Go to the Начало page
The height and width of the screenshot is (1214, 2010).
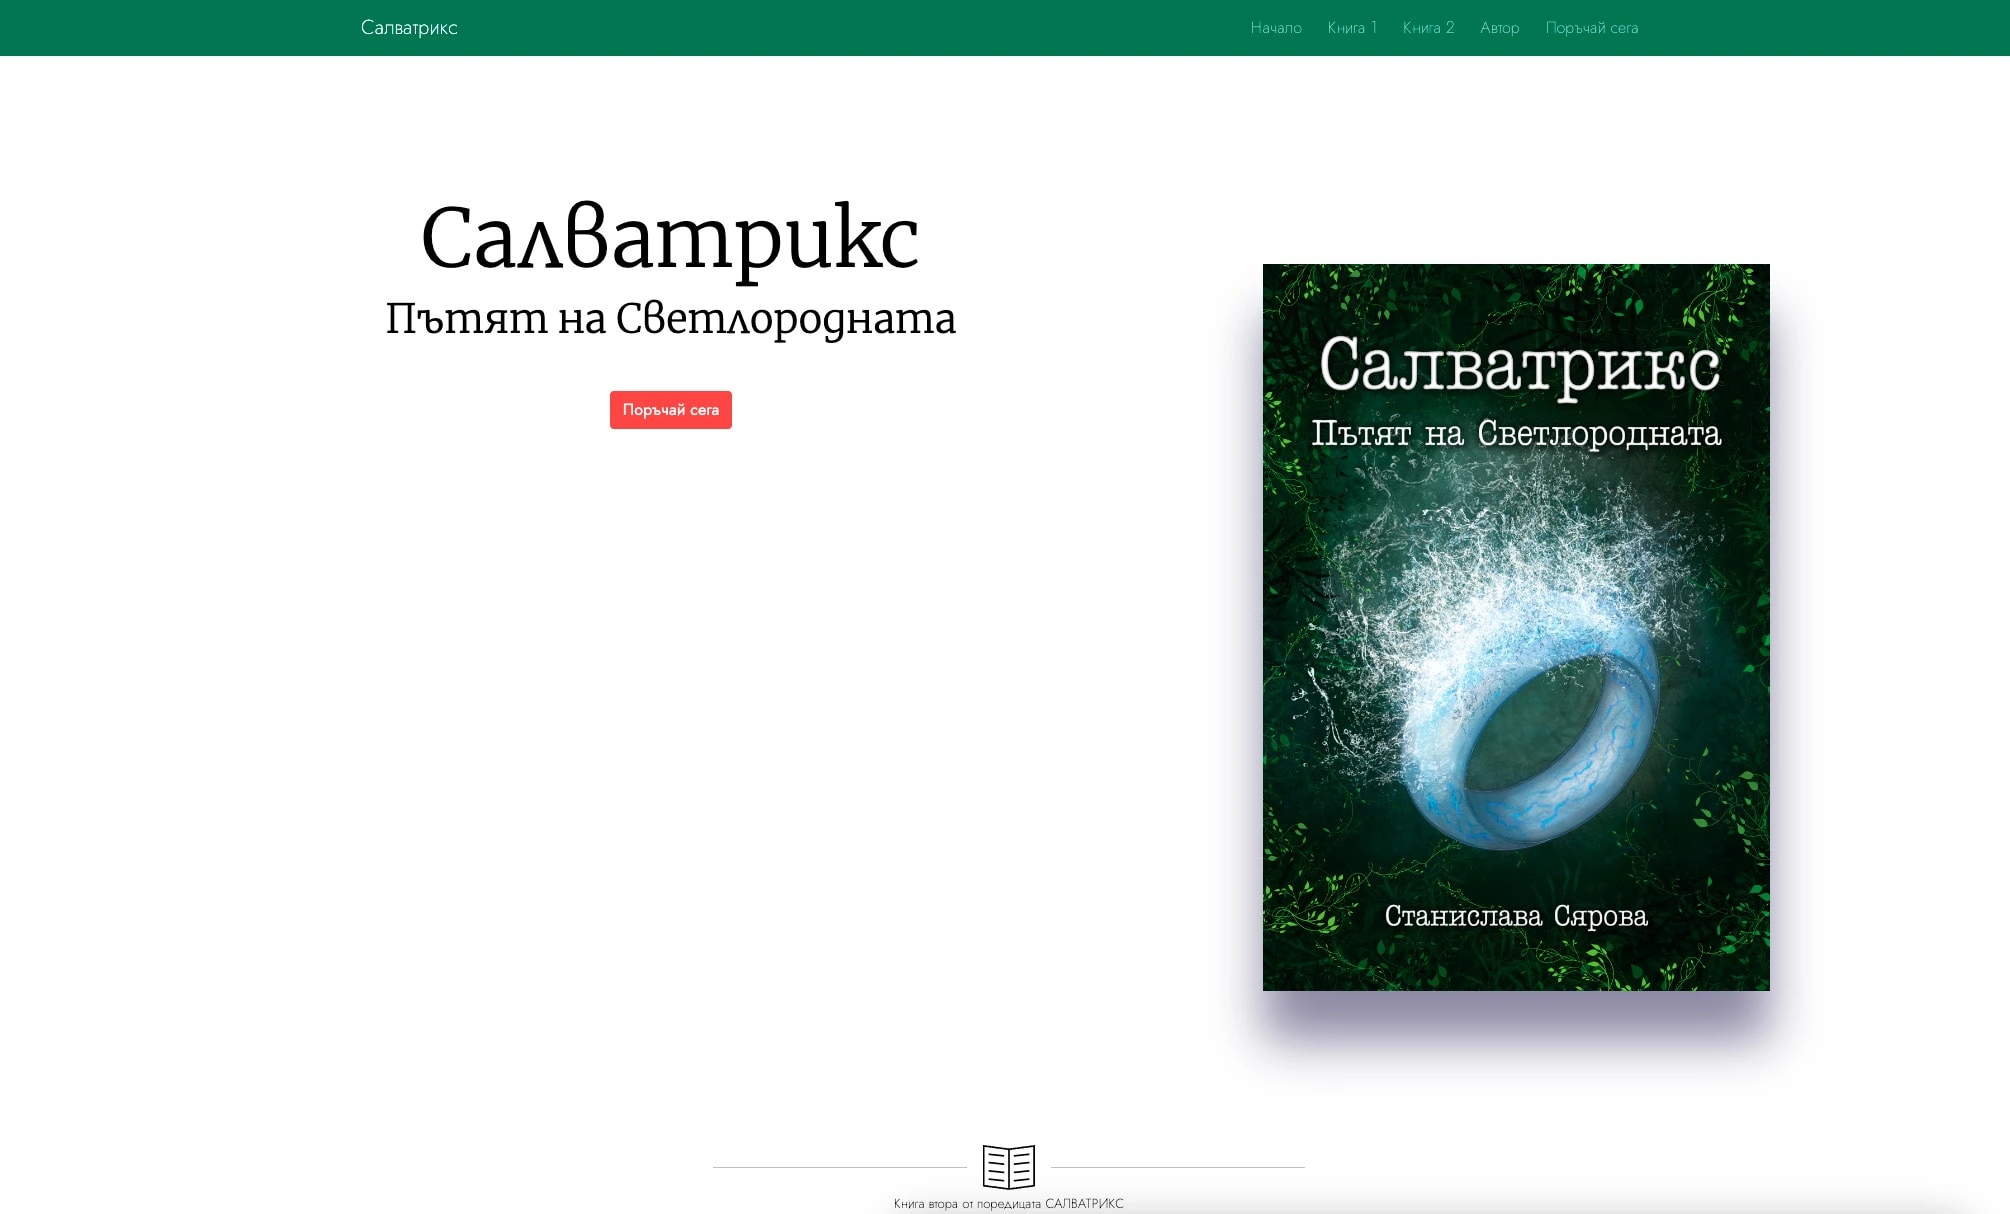(1275, 28)
